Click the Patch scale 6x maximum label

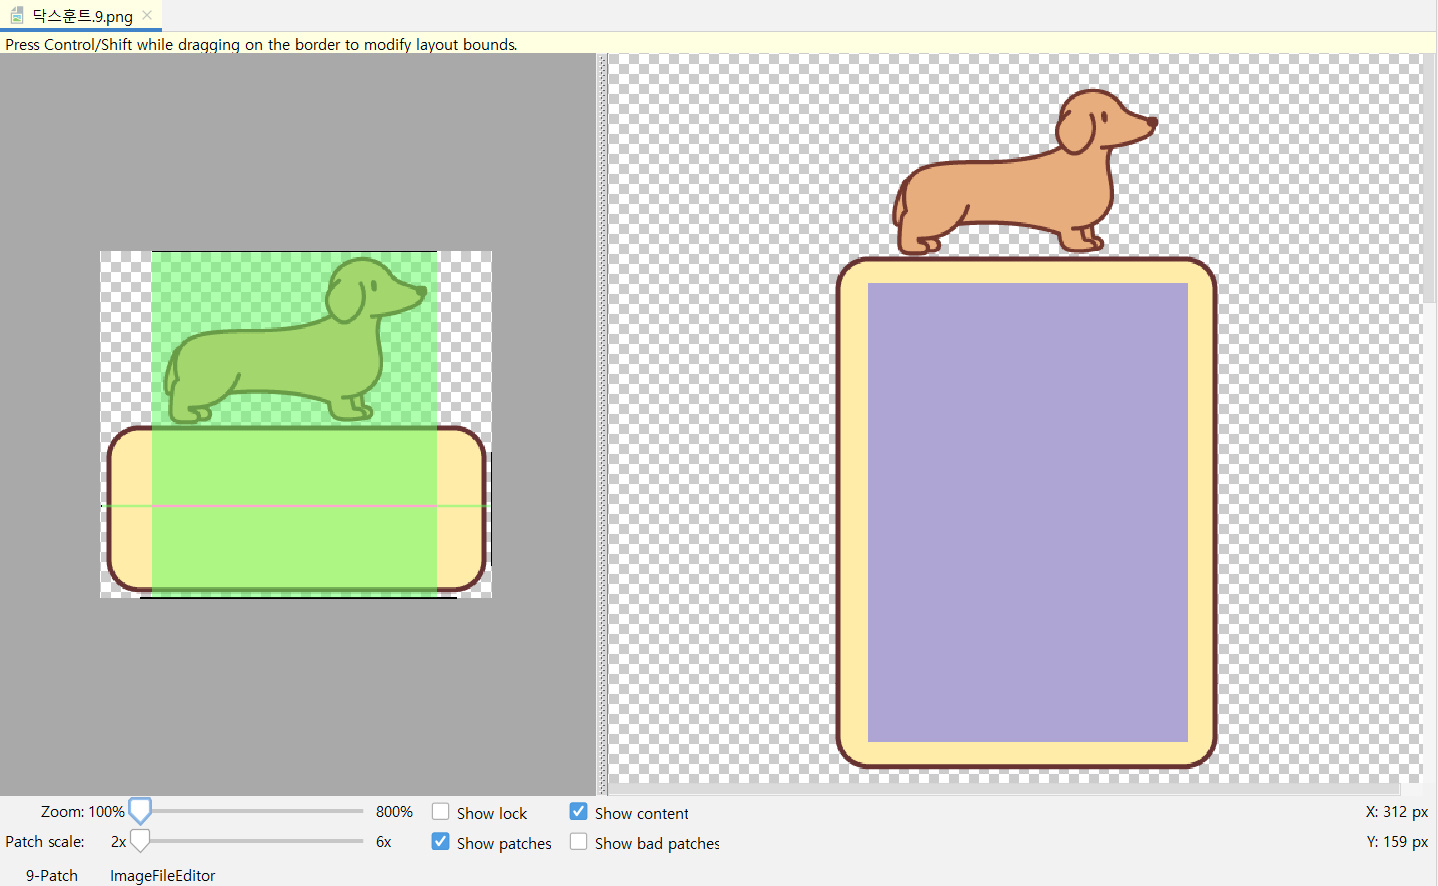383,842
